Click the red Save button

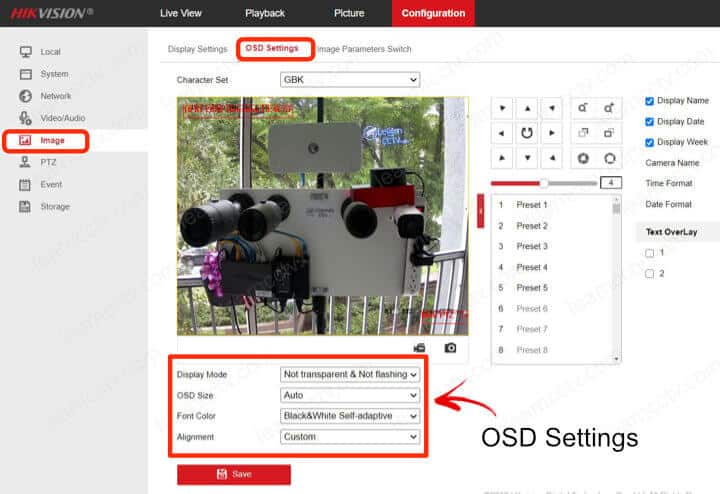(234, 474)
